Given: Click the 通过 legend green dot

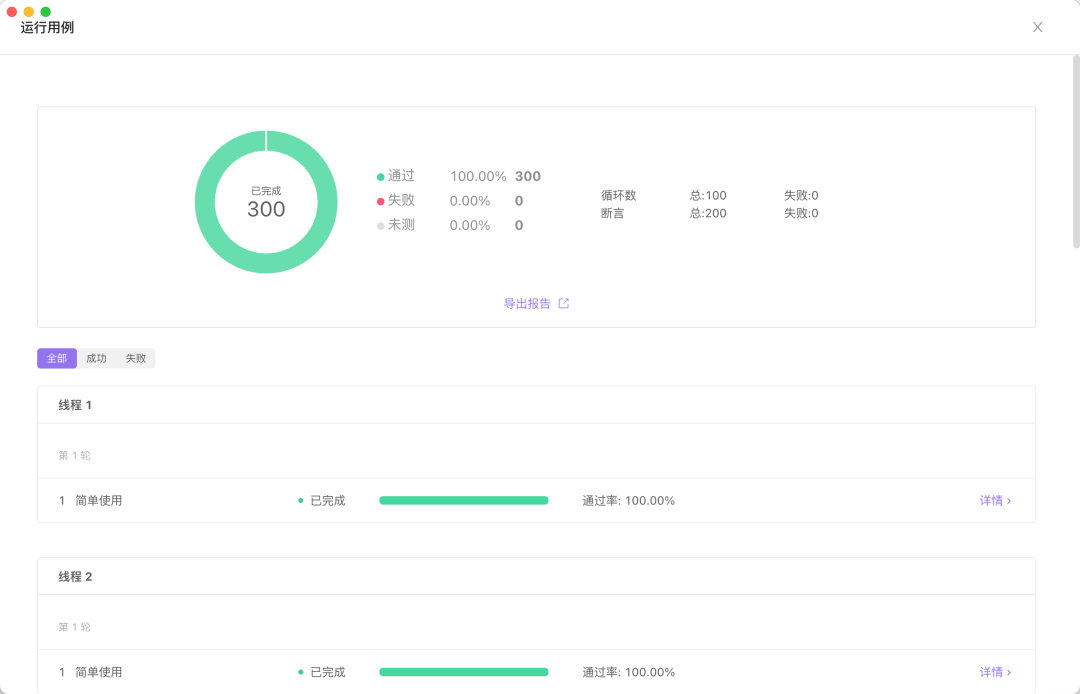Looking at the screenshot, I should click(x=380, y=177).
